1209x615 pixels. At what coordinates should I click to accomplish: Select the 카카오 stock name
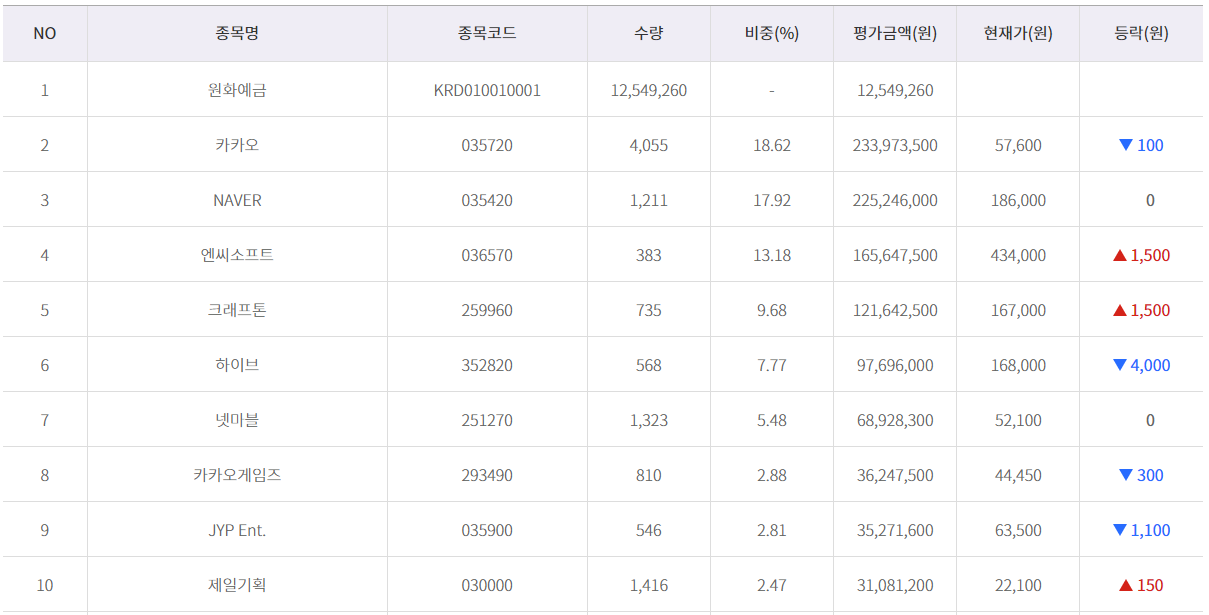point(237,145)
